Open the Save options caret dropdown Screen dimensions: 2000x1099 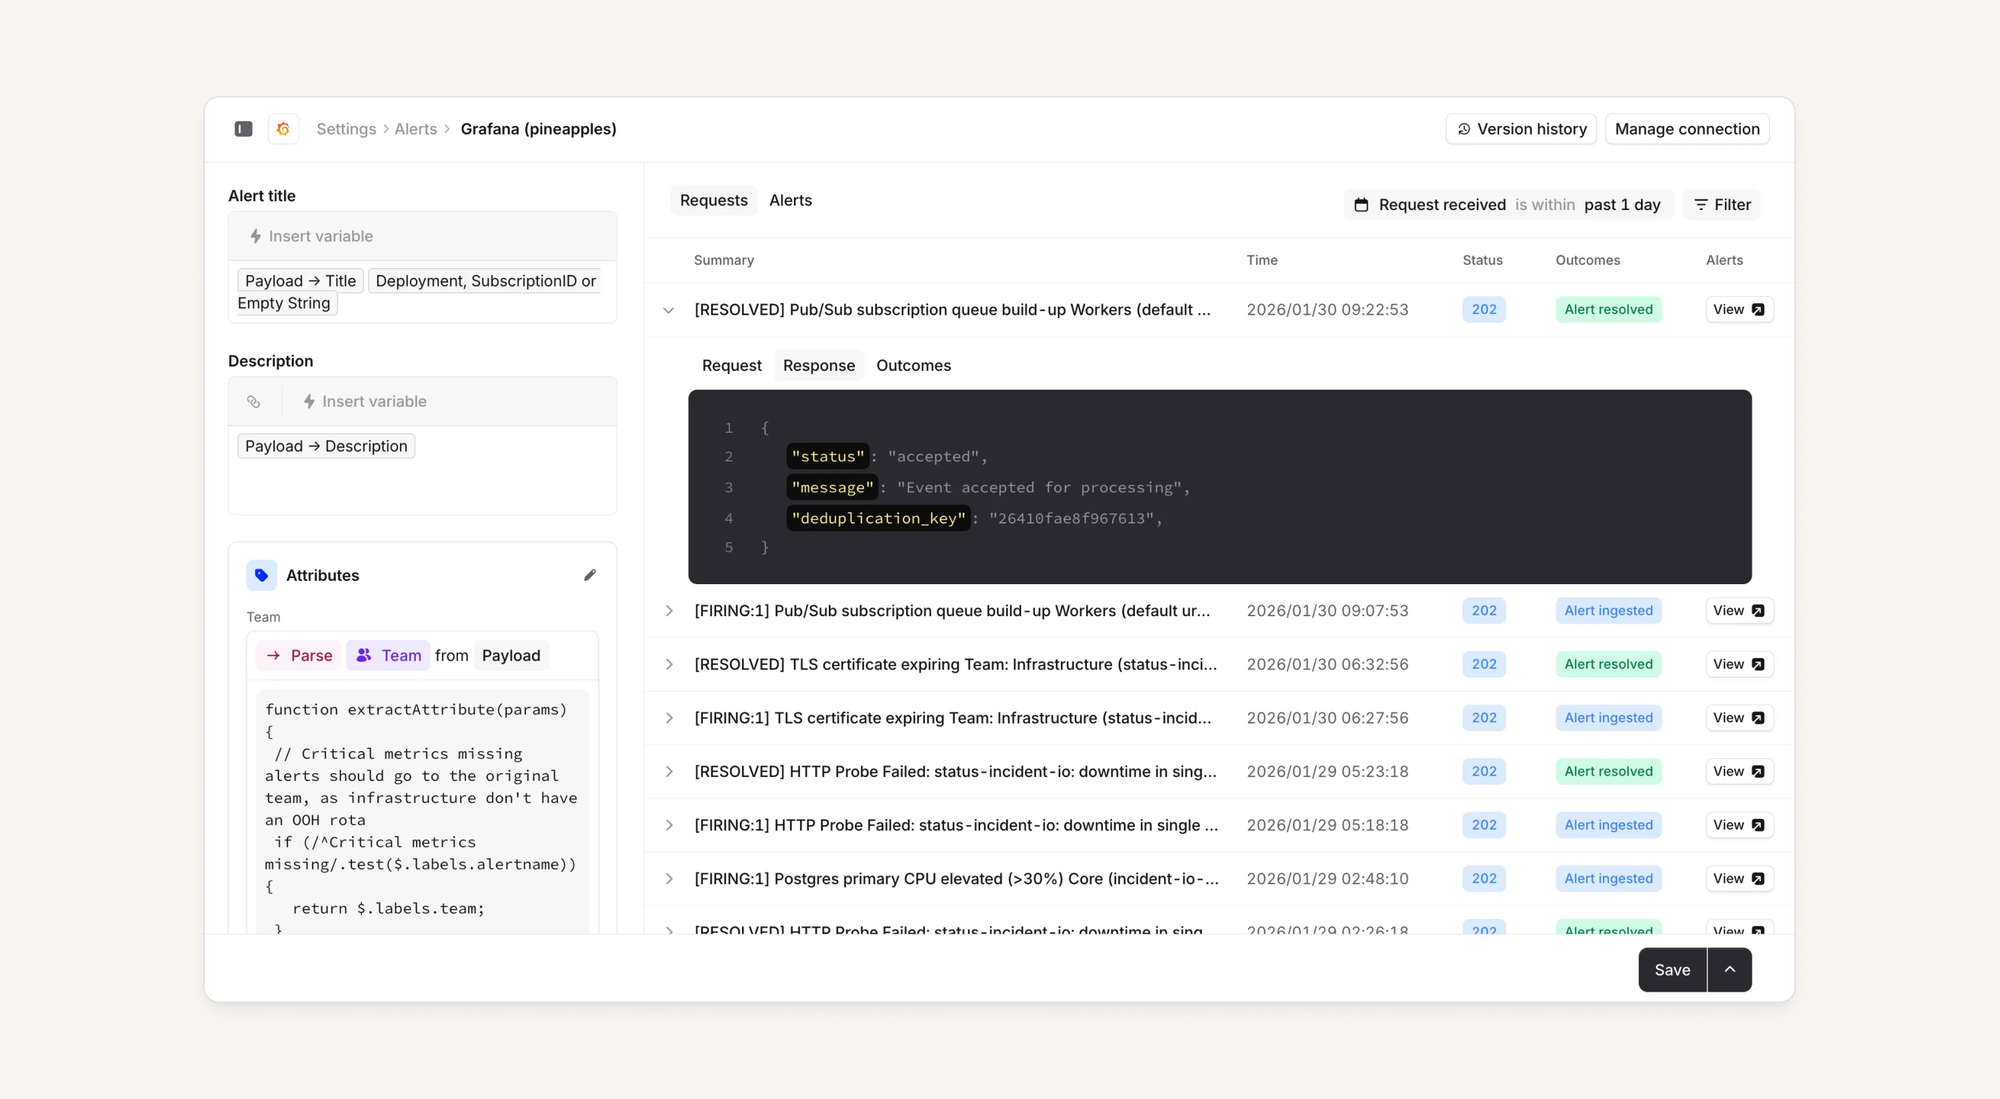(1729, 970)
